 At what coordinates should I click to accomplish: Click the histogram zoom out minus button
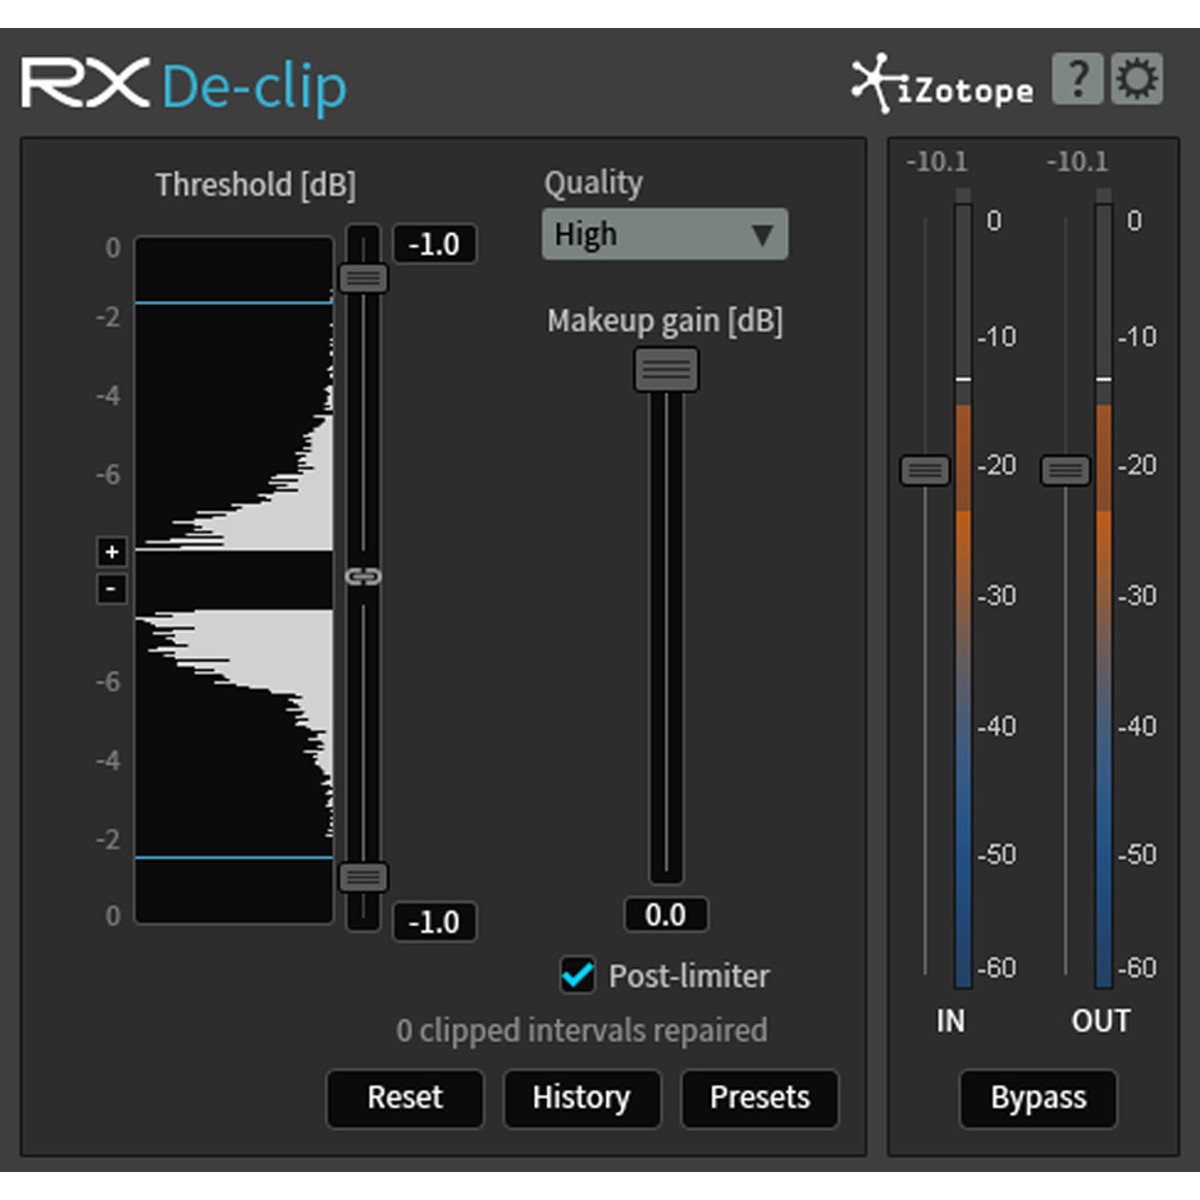point(112,589)
